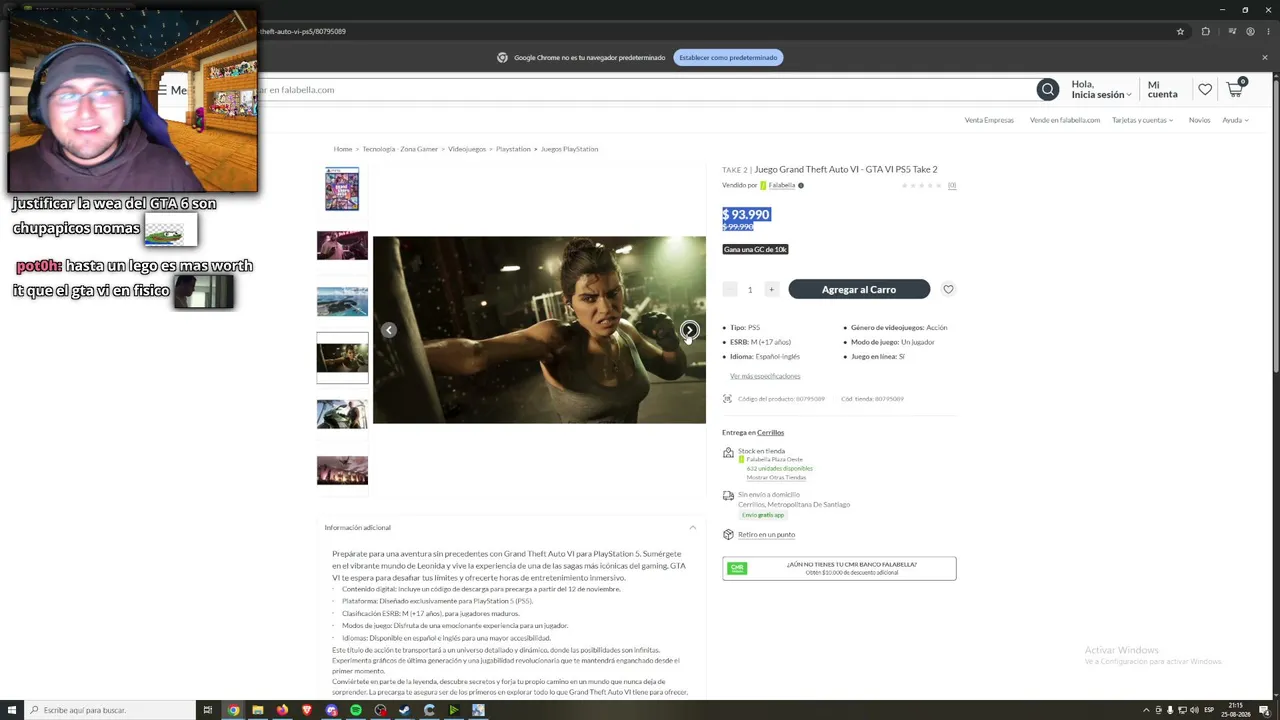Go to Mi cuenta

(x=1162, y=90)
